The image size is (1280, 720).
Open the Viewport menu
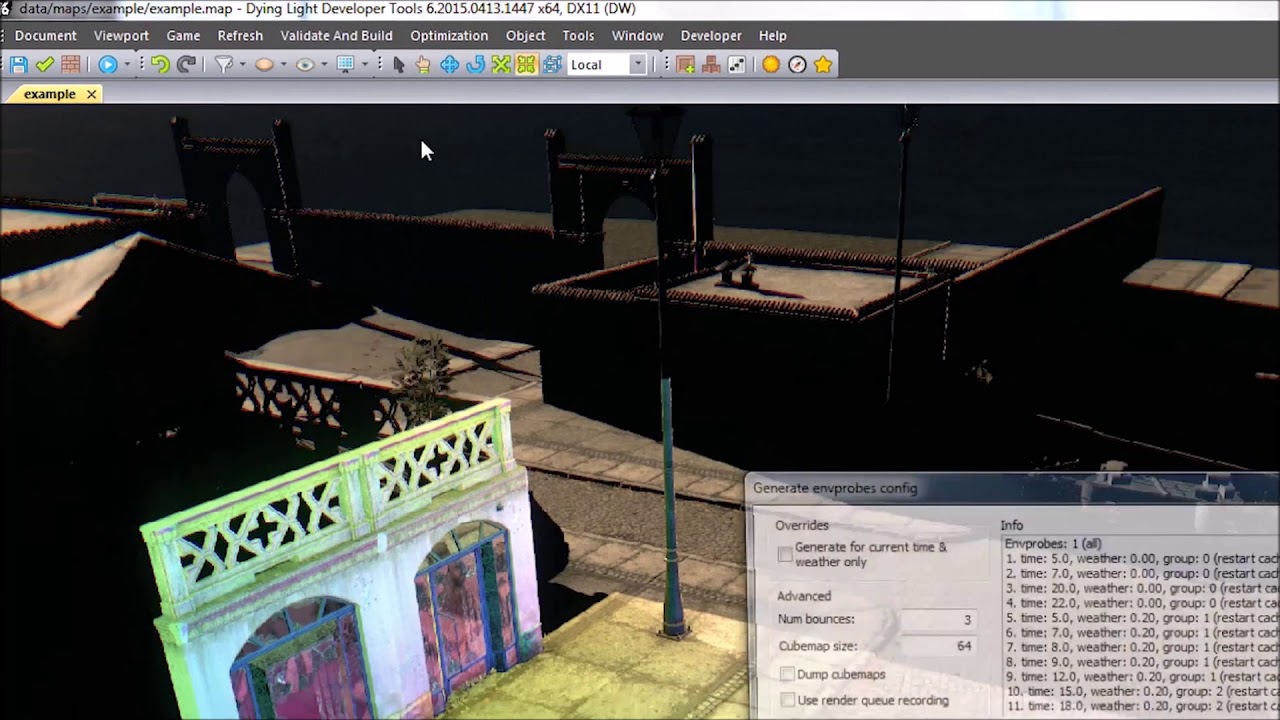(121, 35)
